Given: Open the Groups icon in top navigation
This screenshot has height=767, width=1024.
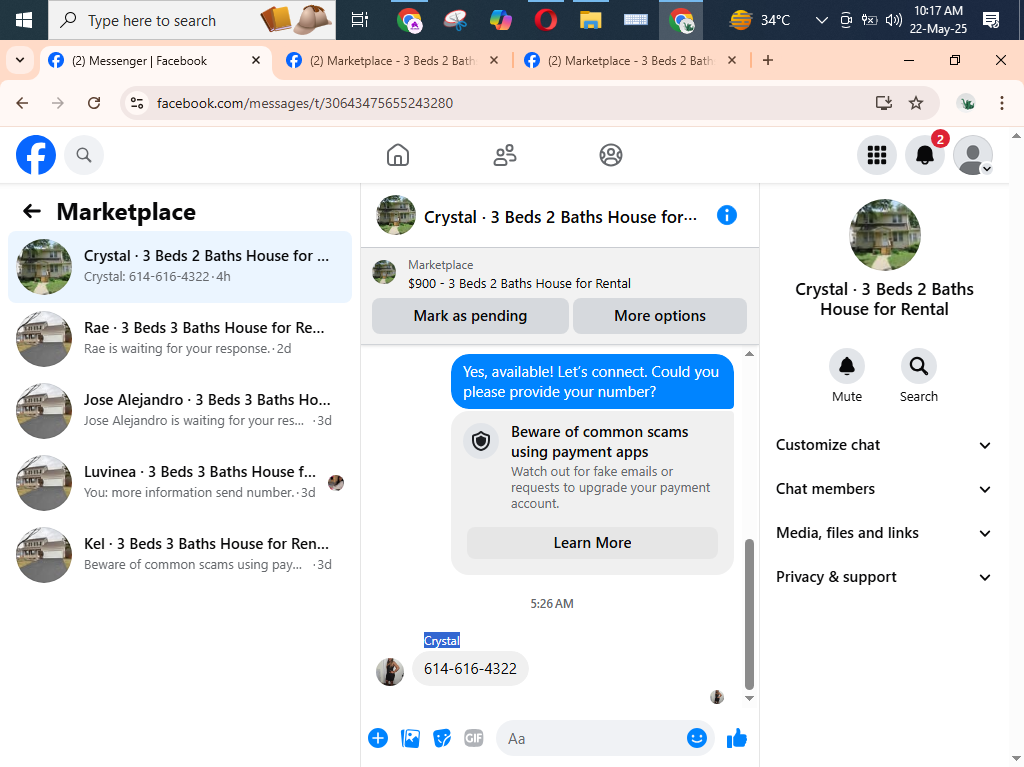Looking at the screenshot, I should tap(611, 155).
